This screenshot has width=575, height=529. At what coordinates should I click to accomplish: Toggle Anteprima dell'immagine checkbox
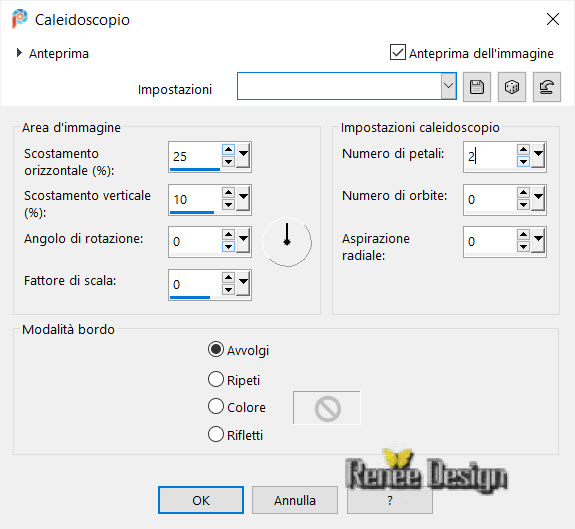pos(398,52)
